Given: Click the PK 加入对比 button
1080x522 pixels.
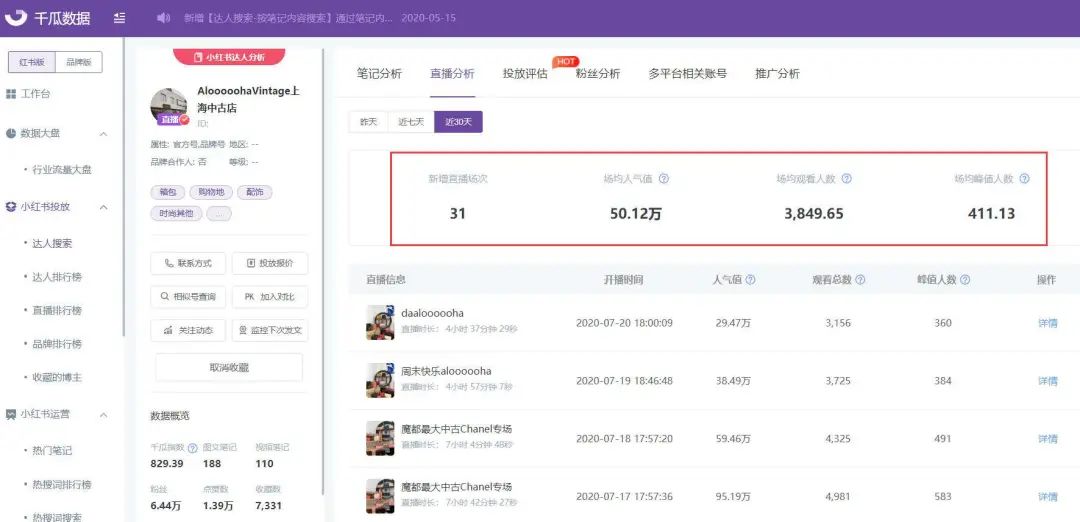Looking at the screenshot, I should pyautogui.click(x=270, y=297).
